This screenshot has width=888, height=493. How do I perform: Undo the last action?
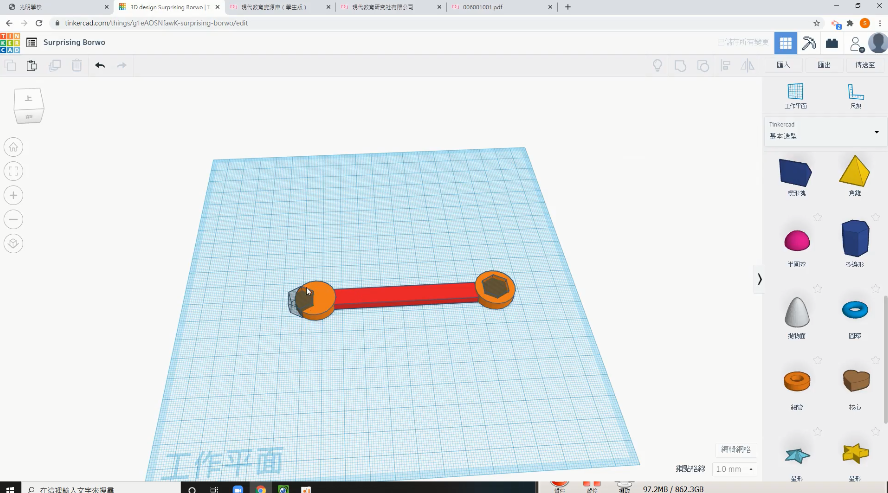(x=100, y=66)
